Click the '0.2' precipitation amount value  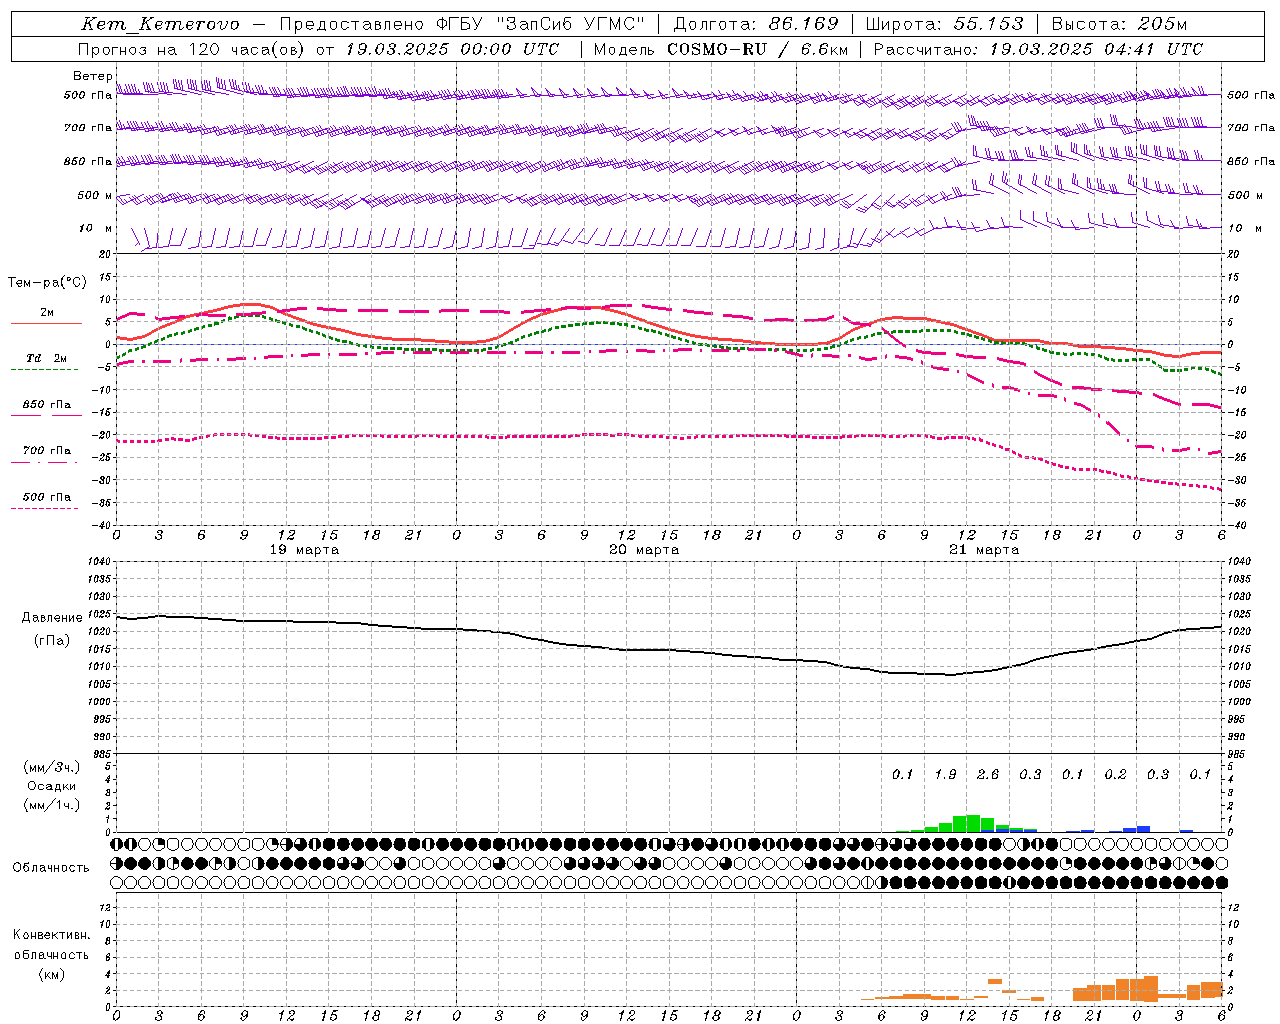(x=1115, y=774)
